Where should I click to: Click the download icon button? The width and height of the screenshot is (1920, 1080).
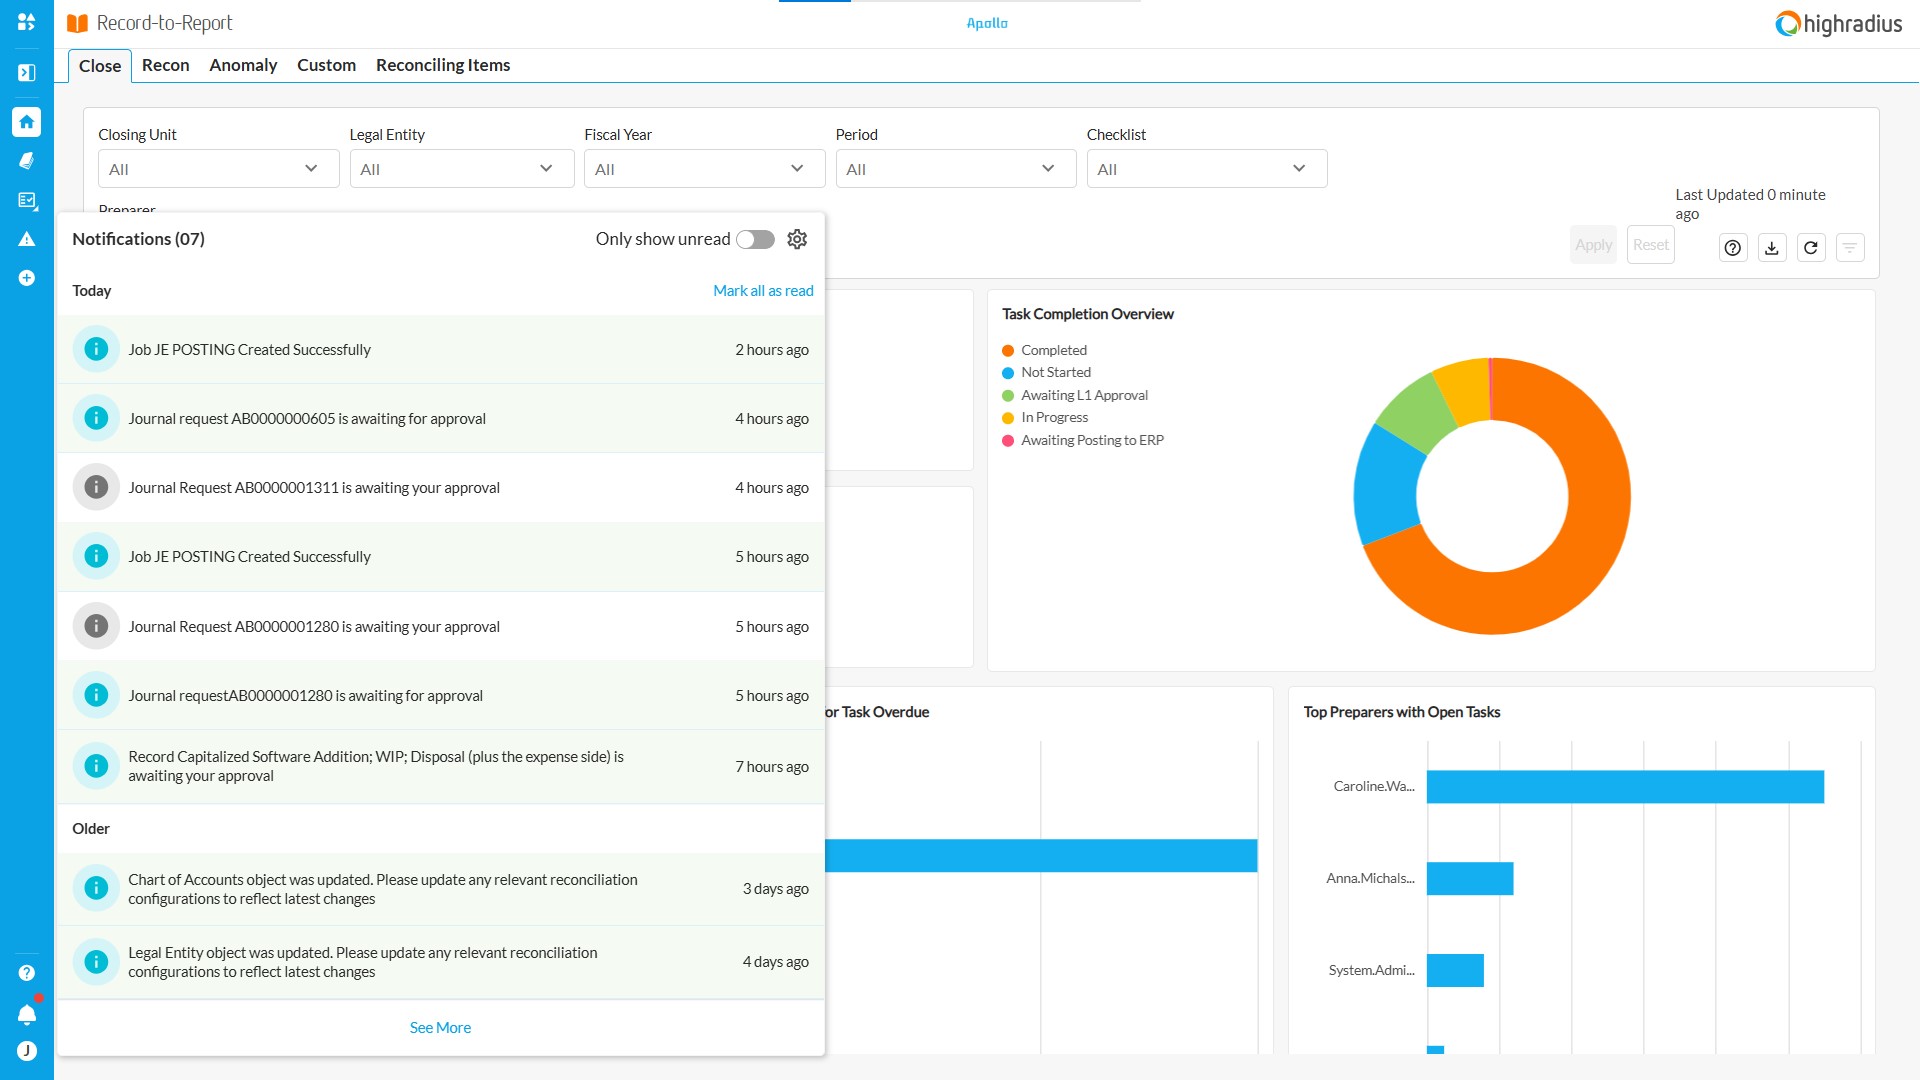pyautogui.click(x=1772, y=248)
